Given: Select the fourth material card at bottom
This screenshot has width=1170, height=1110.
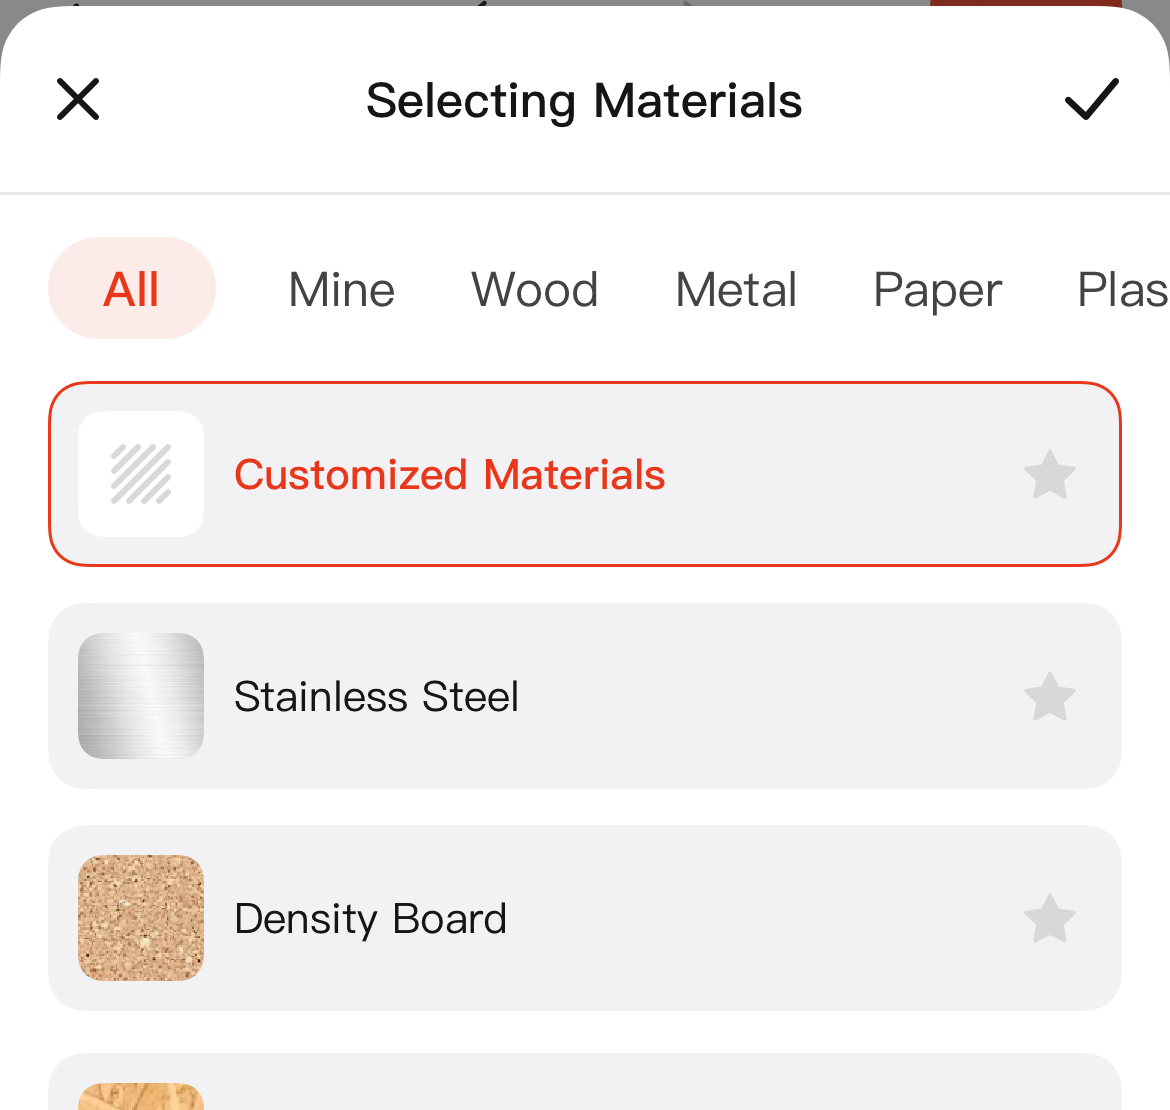Looking at the screenshot, I should click(x=585, y=1084).
